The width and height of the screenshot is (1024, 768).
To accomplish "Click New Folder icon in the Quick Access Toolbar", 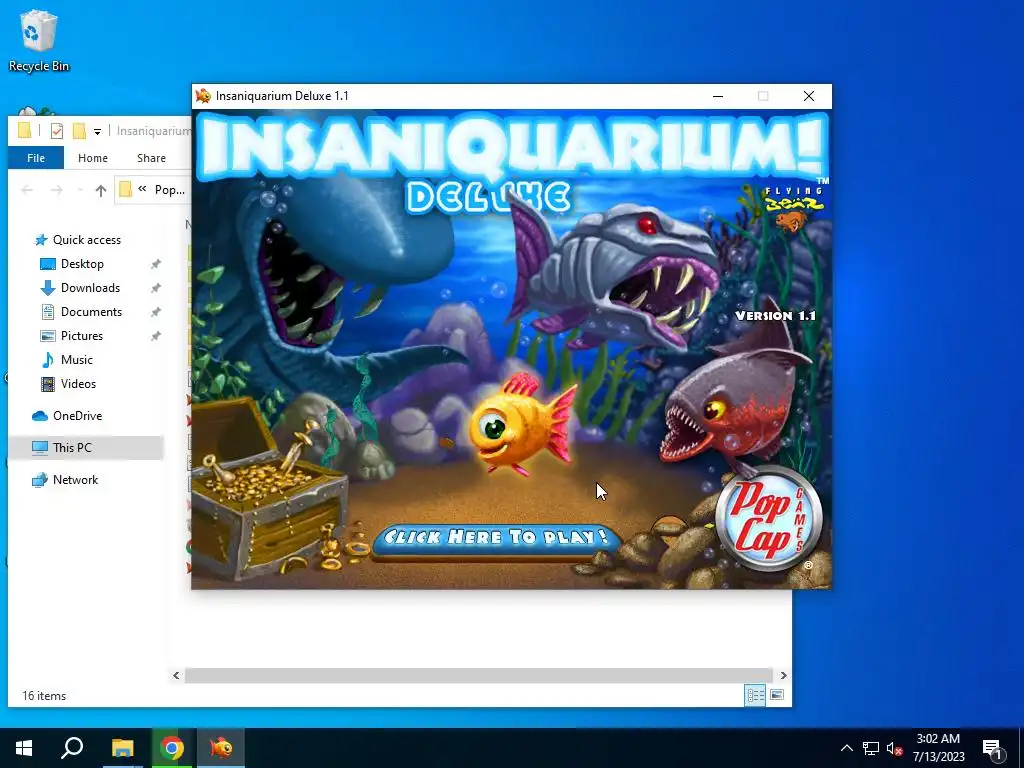I will coord(79,131).
